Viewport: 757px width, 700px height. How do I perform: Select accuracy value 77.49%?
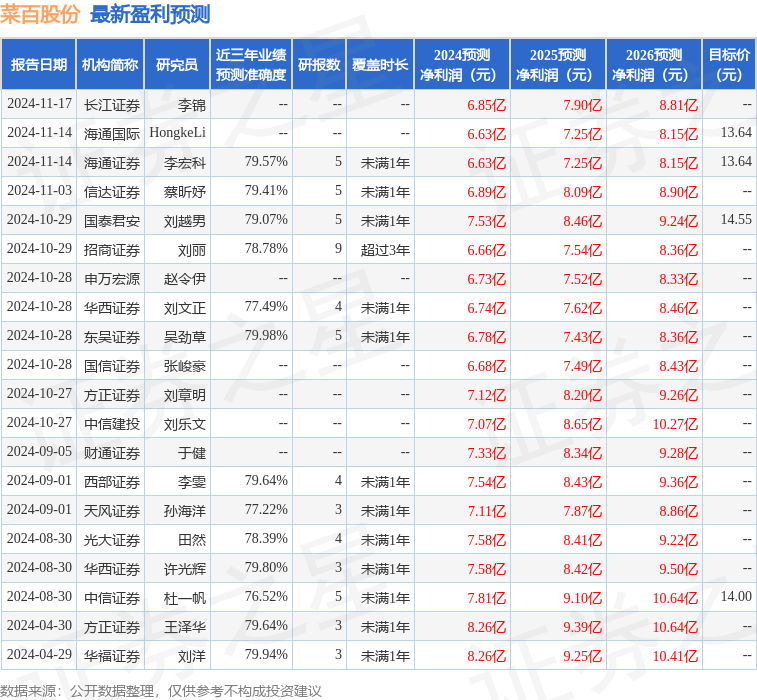click(266, 306)
